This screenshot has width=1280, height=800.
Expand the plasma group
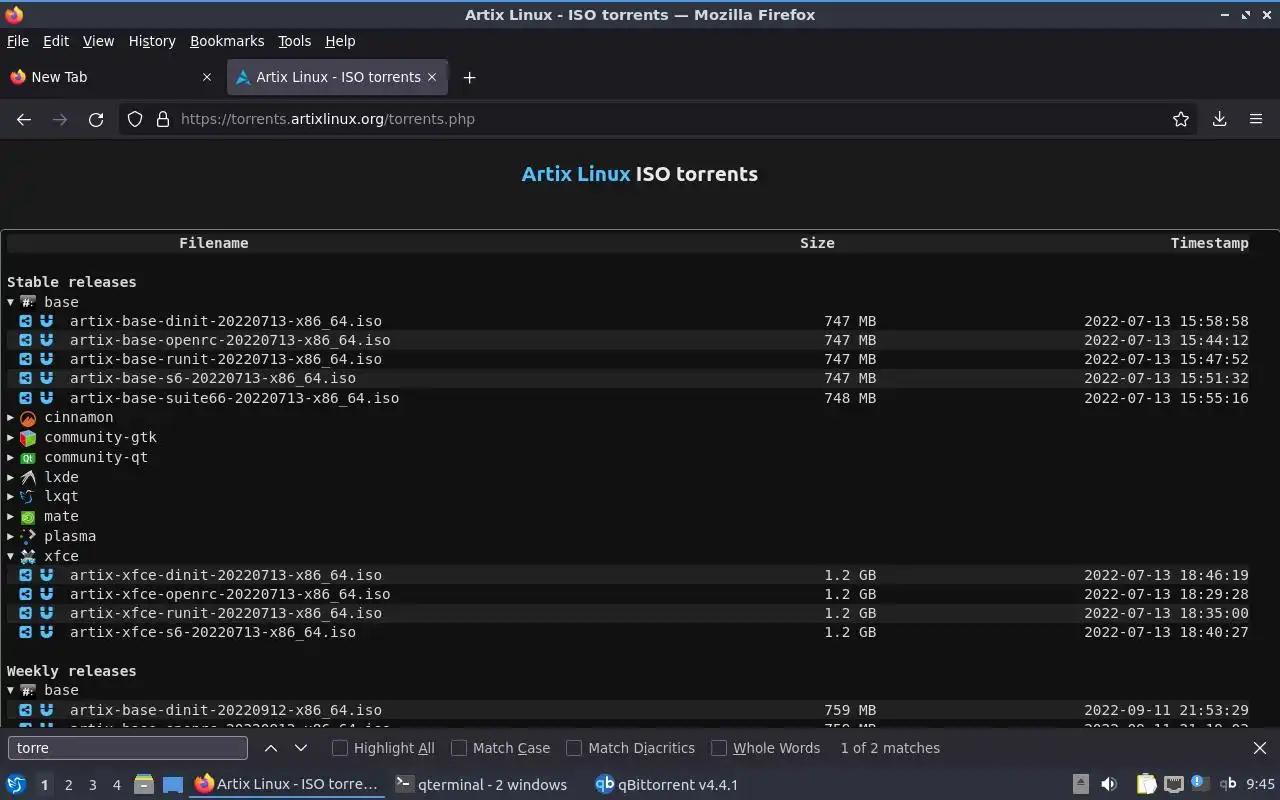tap(11, 536)
